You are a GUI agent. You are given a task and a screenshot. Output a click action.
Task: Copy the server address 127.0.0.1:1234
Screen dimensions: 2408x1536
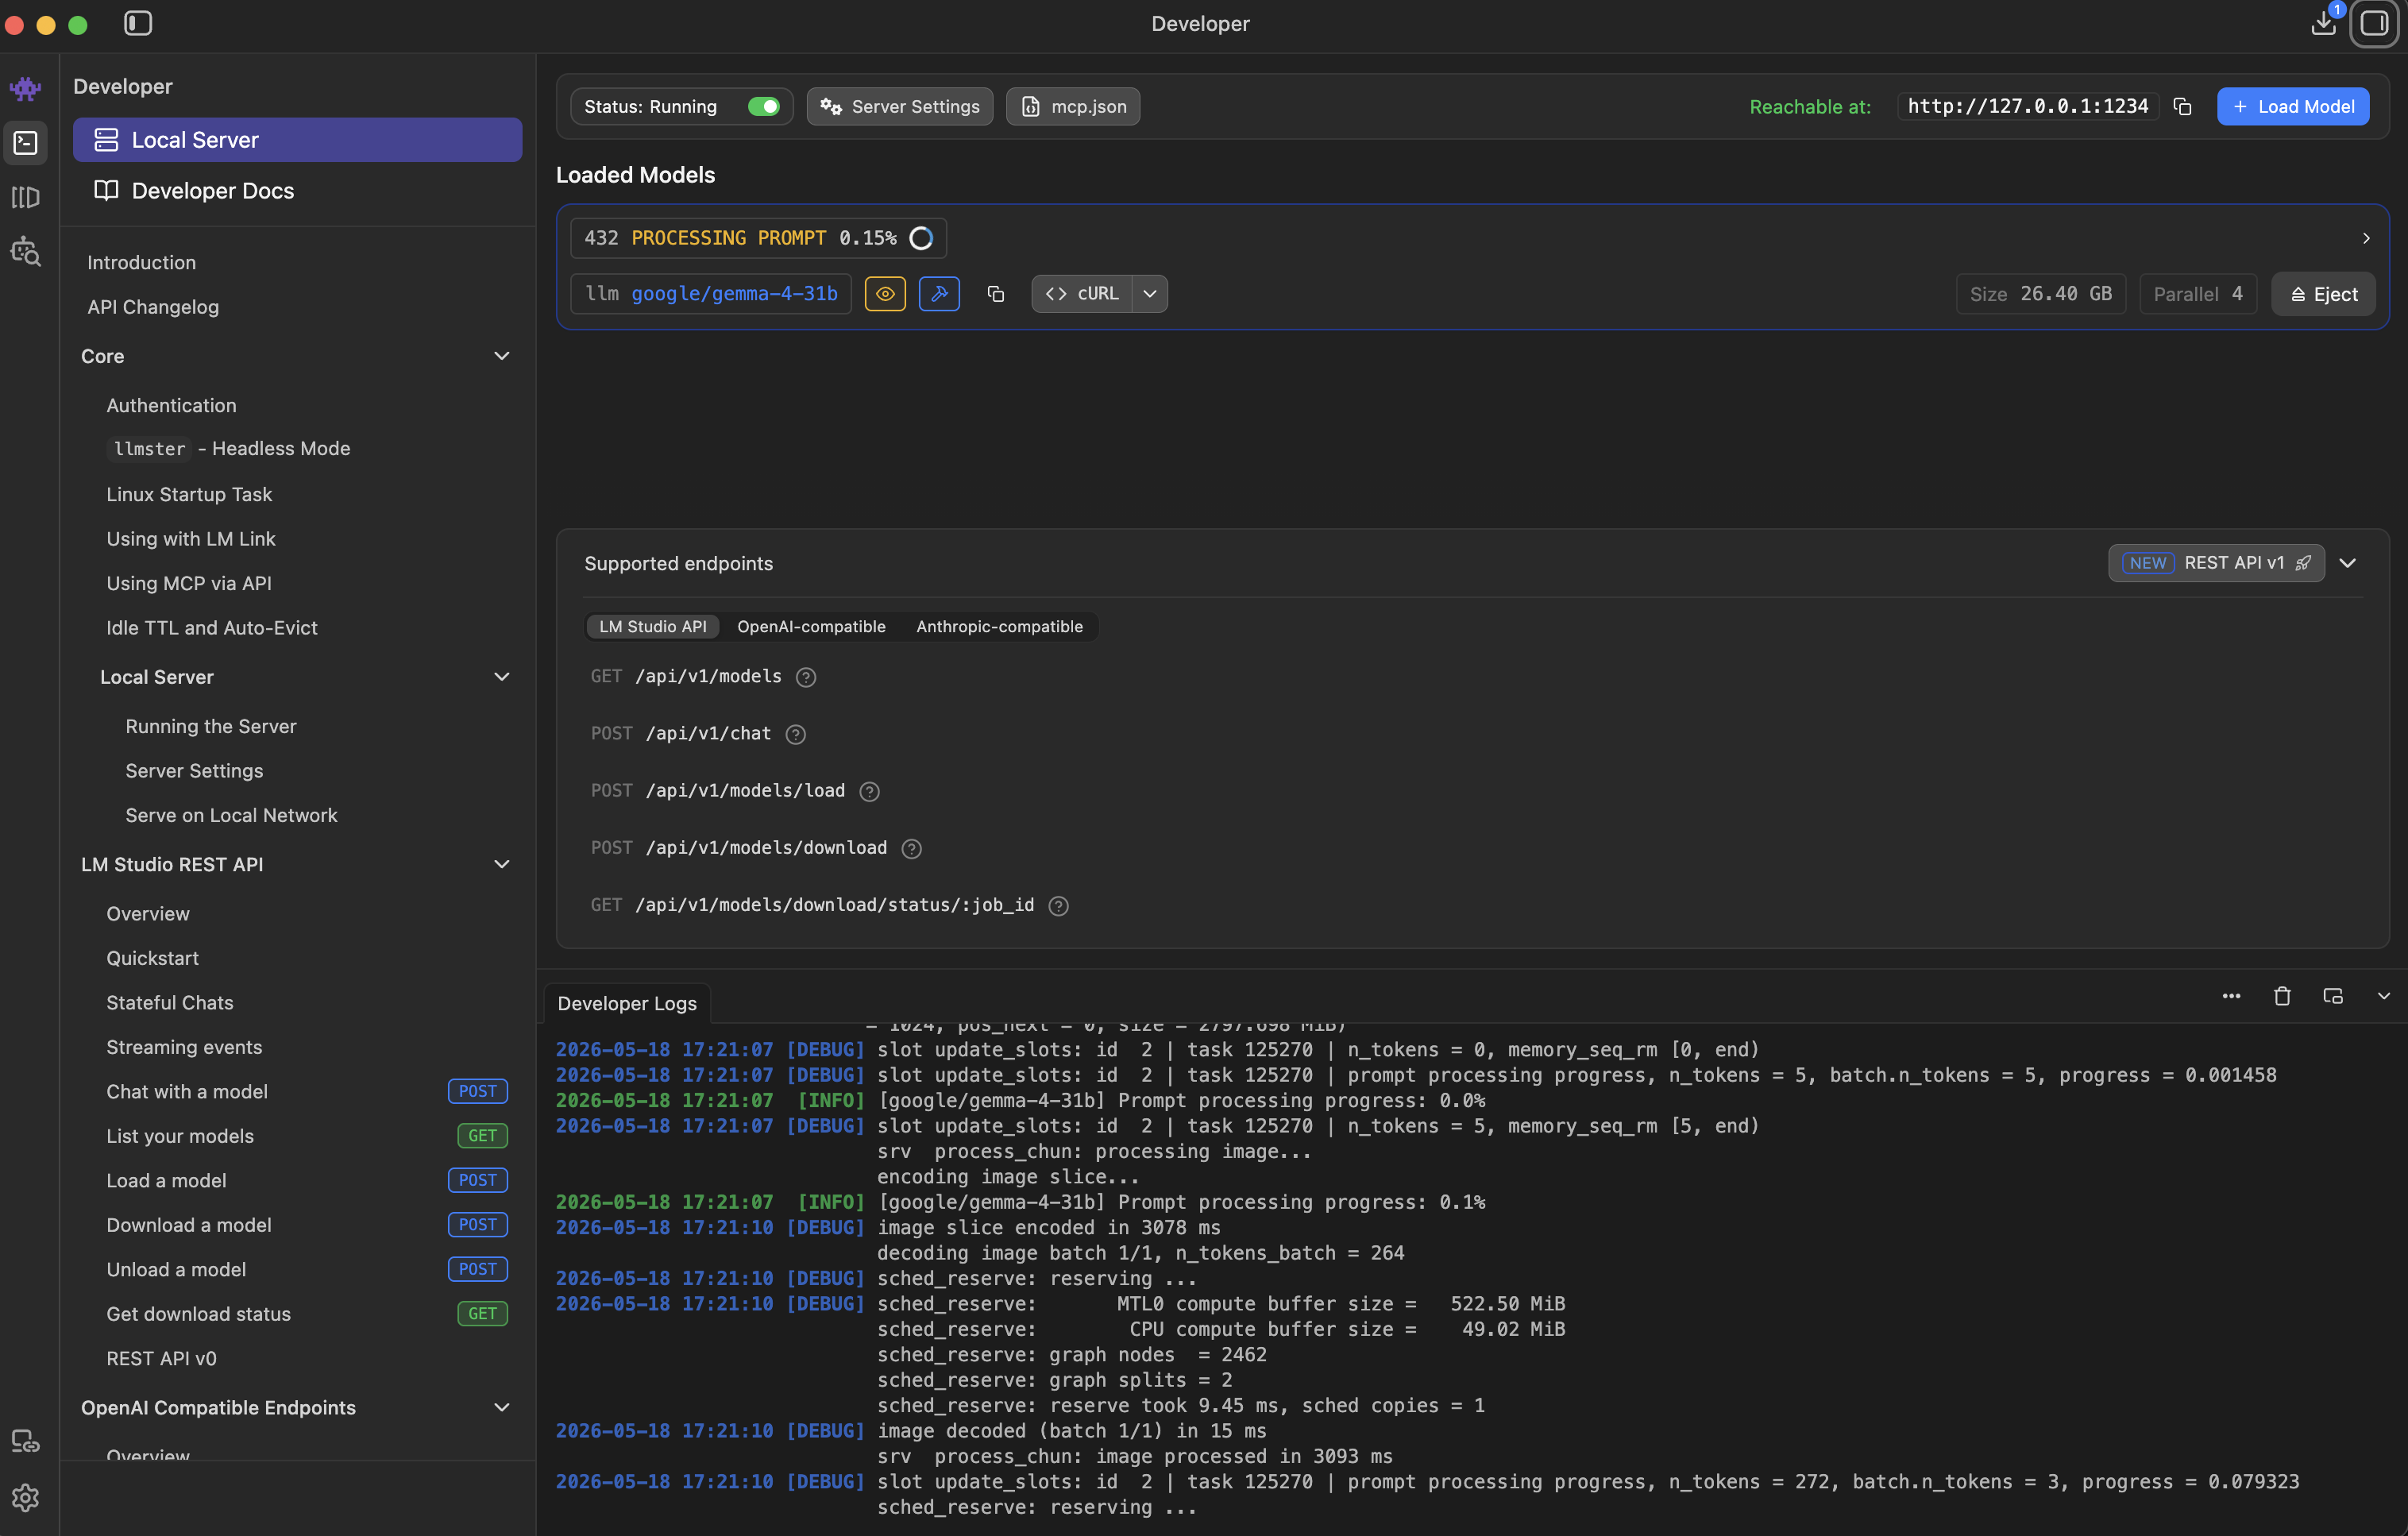2182,106
